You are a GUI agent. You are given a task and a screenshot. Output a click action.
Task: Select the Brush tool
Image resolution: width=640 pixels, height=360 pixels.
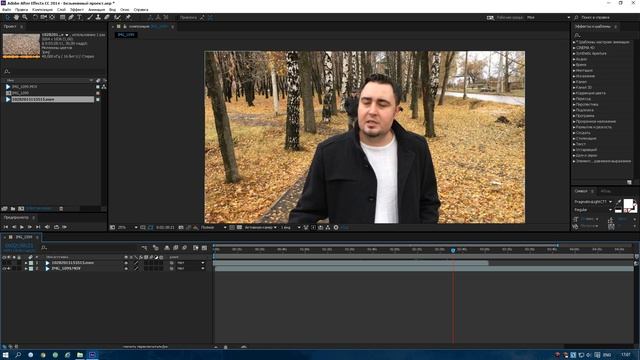(90, 18)
